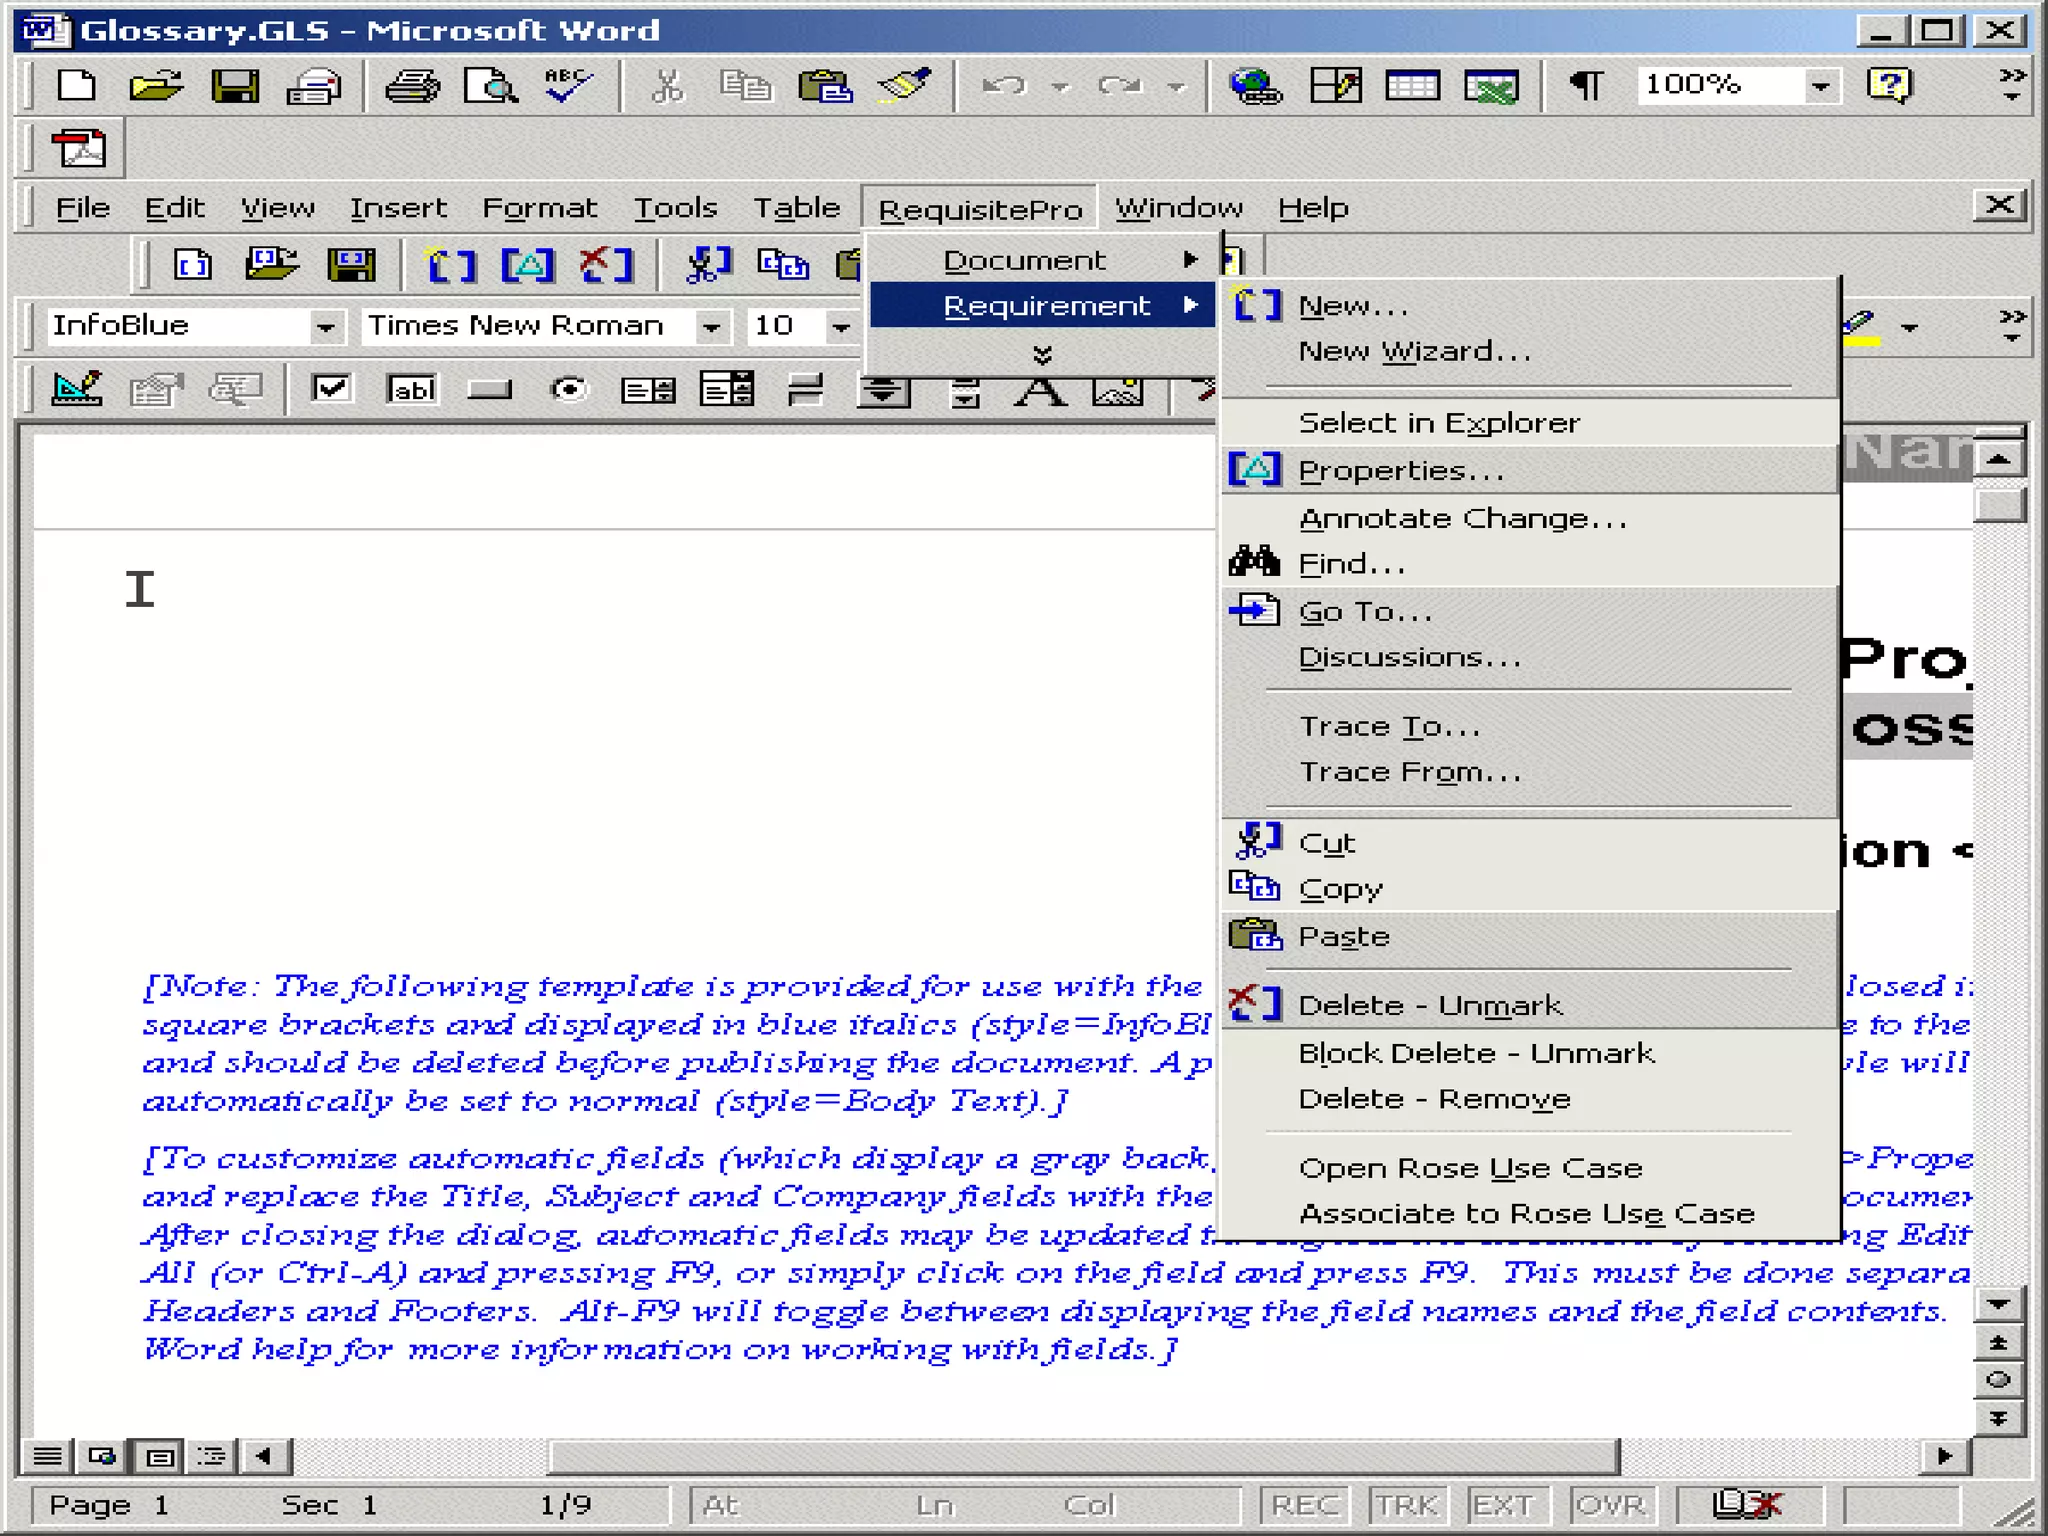Click the RequisitePro save document icon
This screenshot has width=2048, height=1536.
[351, 265]
